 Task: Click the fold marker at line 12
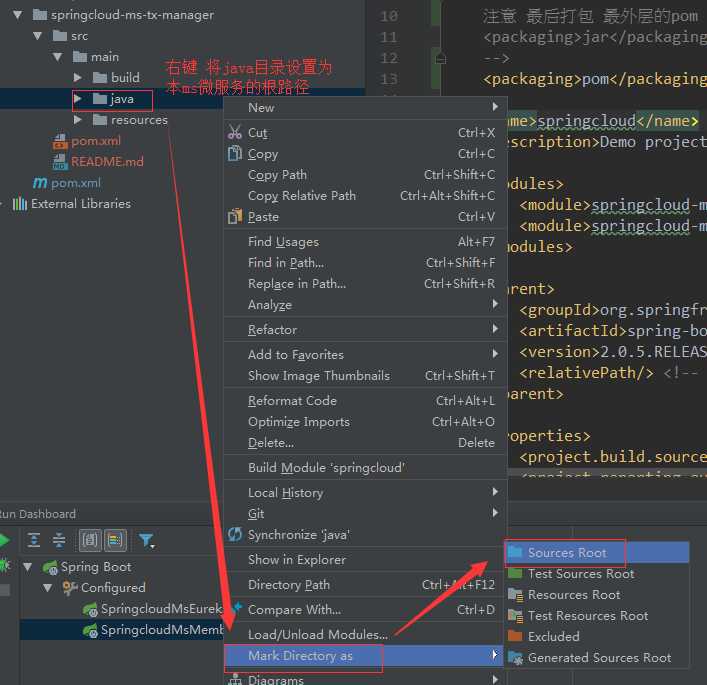pyautogui.click(x=441, y=58)
